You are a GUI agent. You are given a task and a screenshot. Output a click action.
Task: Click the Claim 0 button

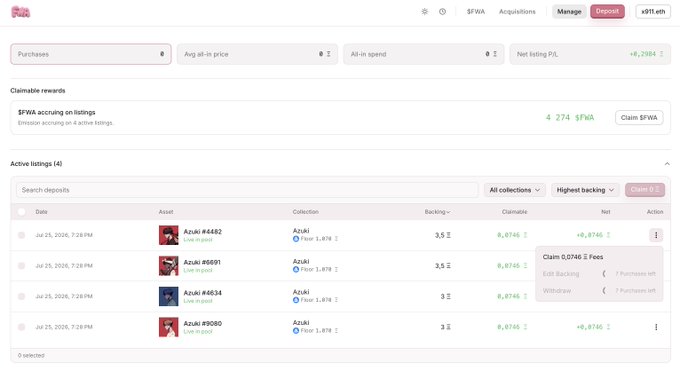point(645,190)
